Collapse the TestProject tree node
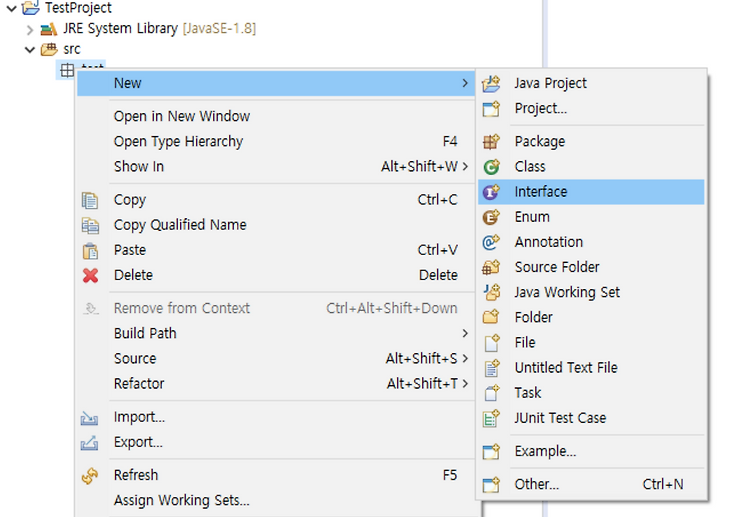The width and height of the screenshot is (750, 517). (11, 8)
